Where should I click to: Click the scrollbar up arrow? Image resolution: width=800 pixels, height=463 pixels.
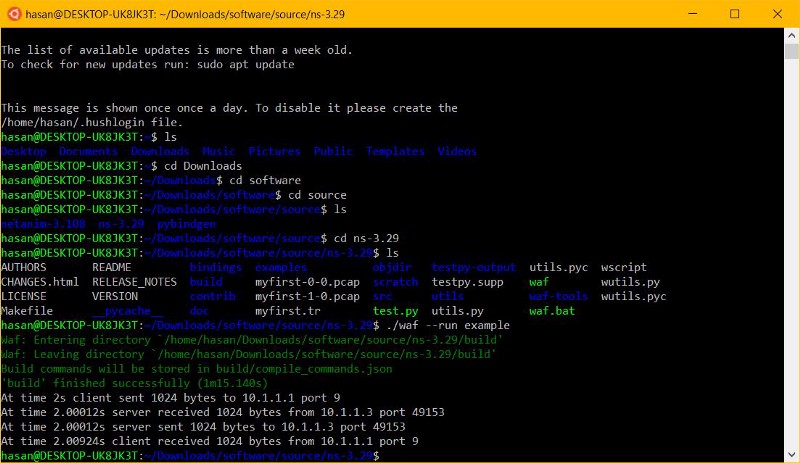click(791, 35)
